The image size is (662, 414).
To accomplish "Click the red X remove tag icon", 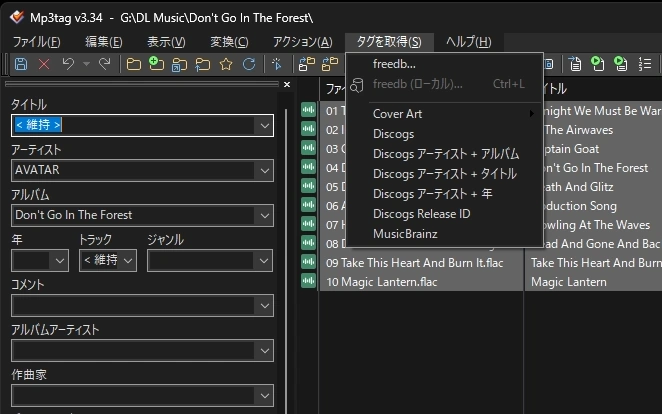I will pos(44,64).
